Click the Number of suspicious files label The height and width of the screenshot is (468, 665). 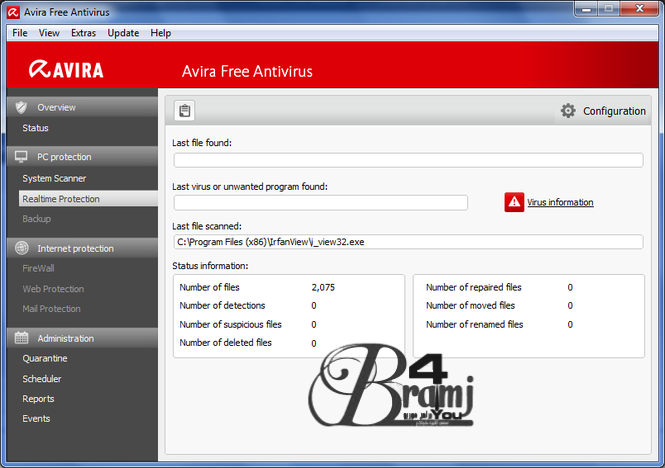[x=231, y=325]
